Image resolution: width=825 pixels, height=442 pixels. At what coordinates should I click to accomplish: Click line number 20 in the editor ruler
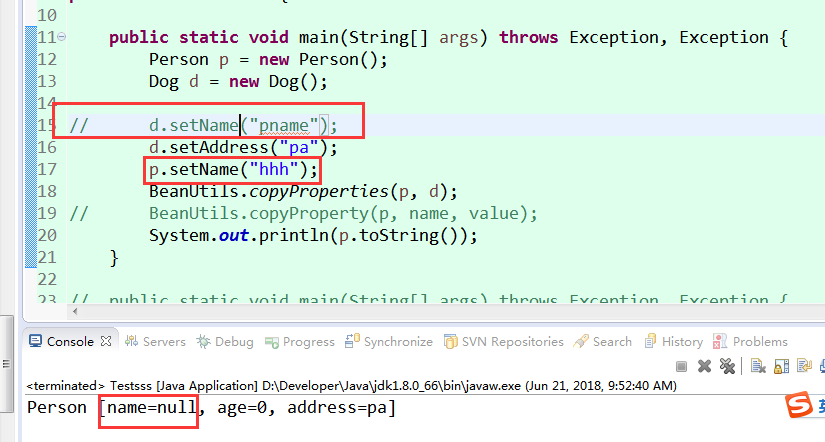(47, 235)
